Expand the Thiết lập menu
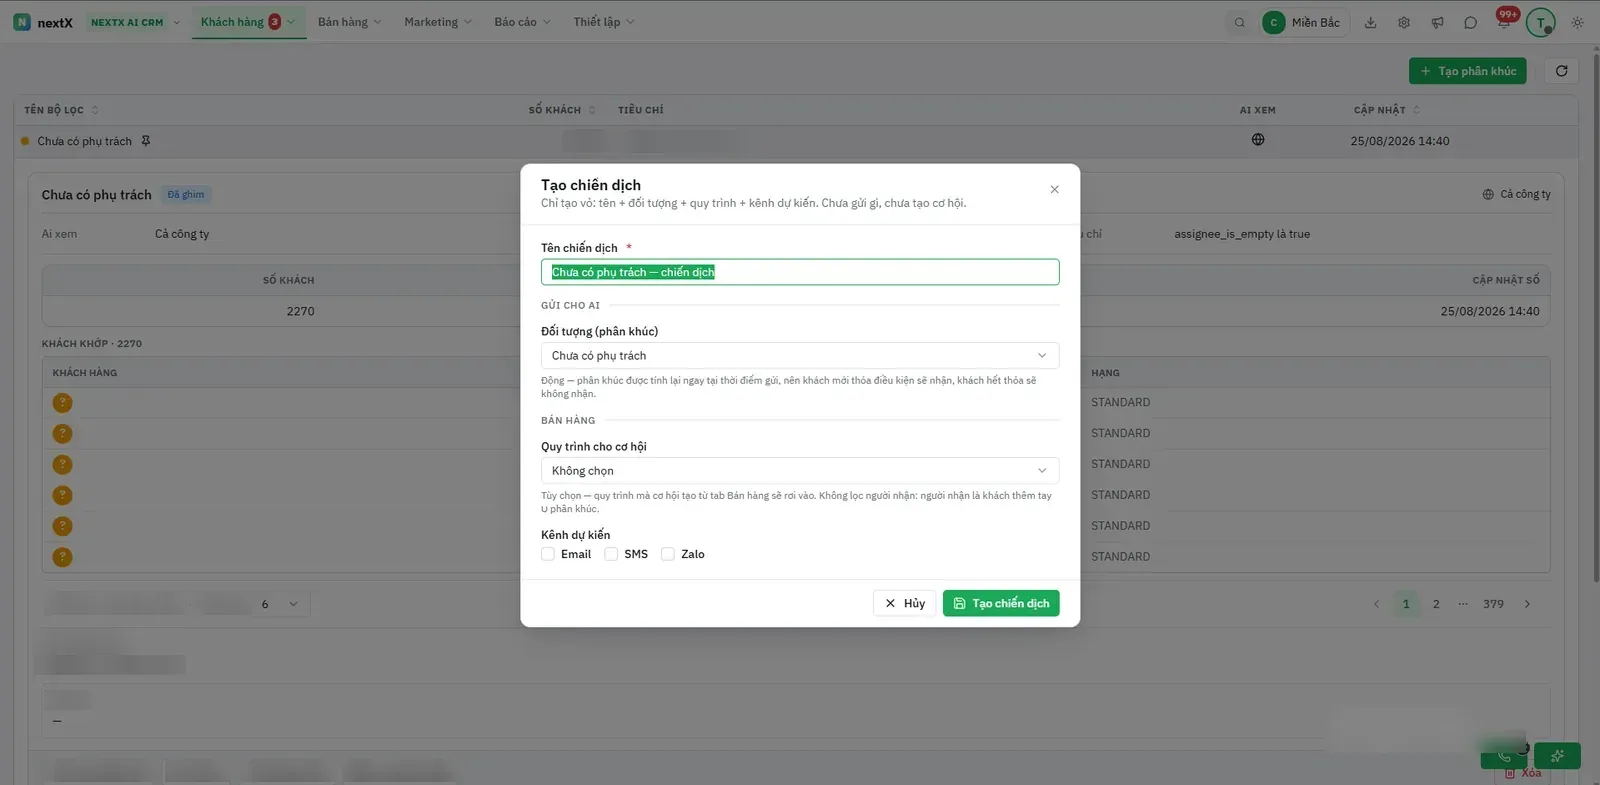This screenshot has height=785, width=1600. tap(604, 22)
